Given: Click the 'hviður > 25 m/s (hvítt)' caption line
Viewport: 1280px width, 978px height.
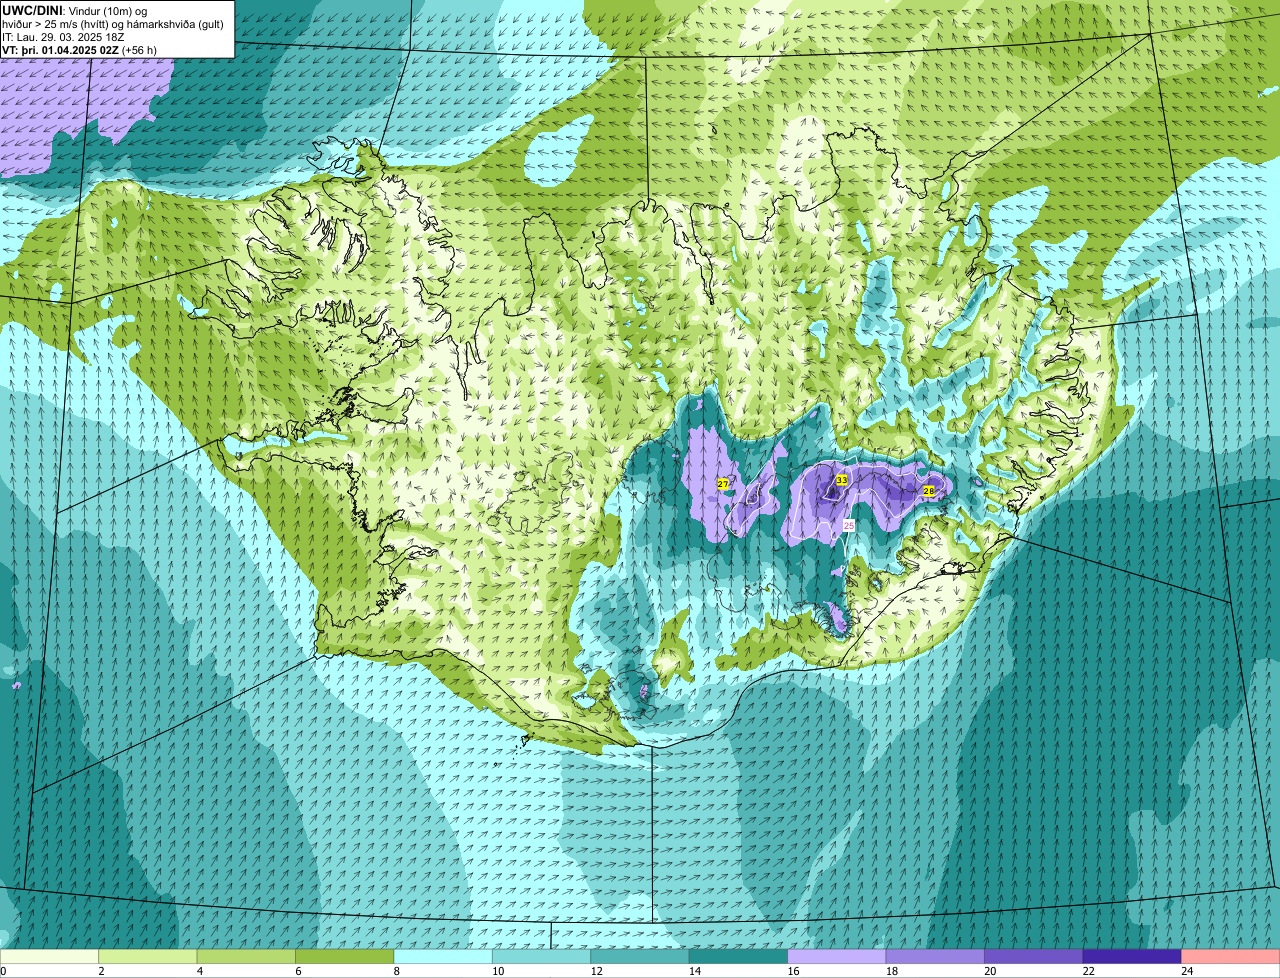Looking at the screenshot, I should coord(113,24).
